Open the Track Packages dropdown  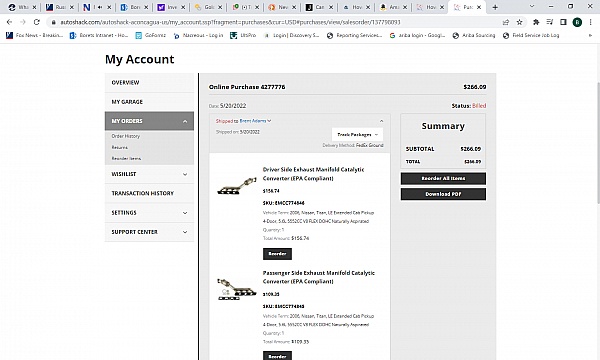[x=357, y=135]
